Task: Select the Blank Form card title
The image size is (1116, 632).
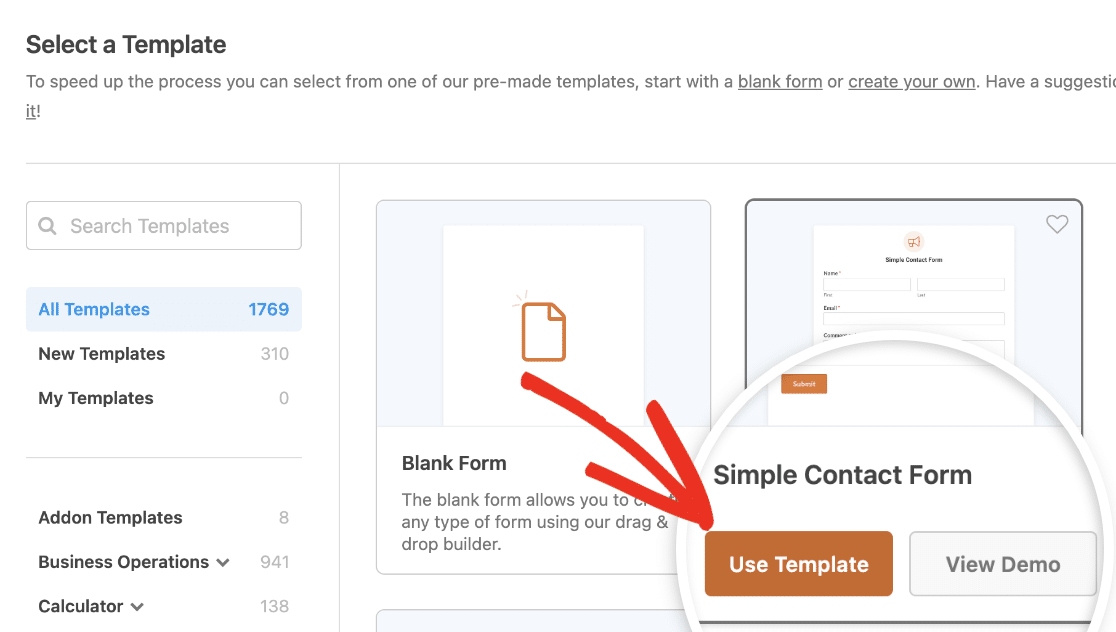Action: click(x=454, y=463)
